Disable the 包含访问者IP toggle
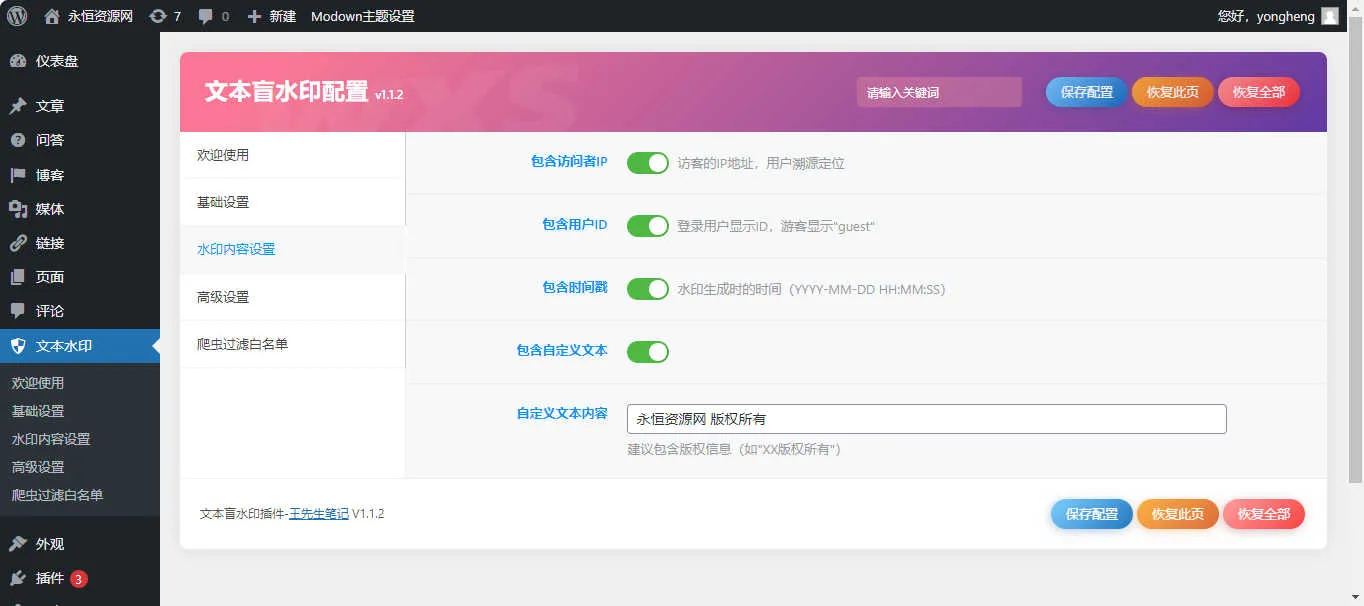Viewport: 1364px width, 606px height. click(x=647, y=162)
